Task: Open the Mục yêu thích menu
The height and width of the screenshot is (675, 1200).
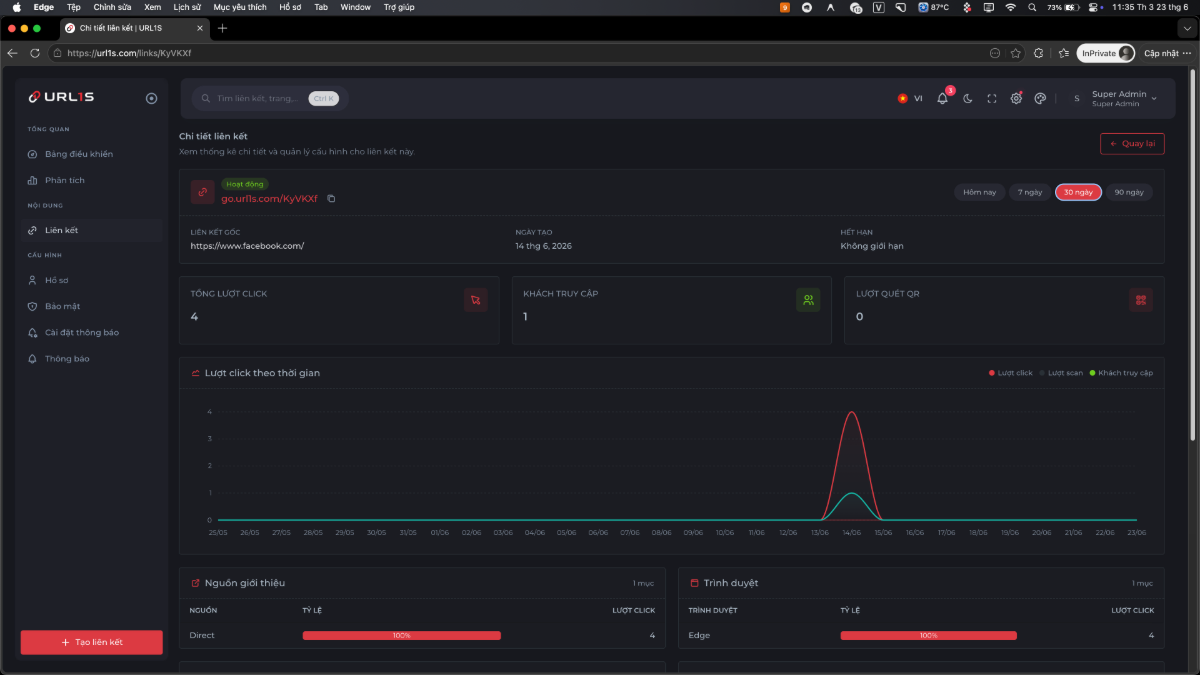Action: click(240, 7)
